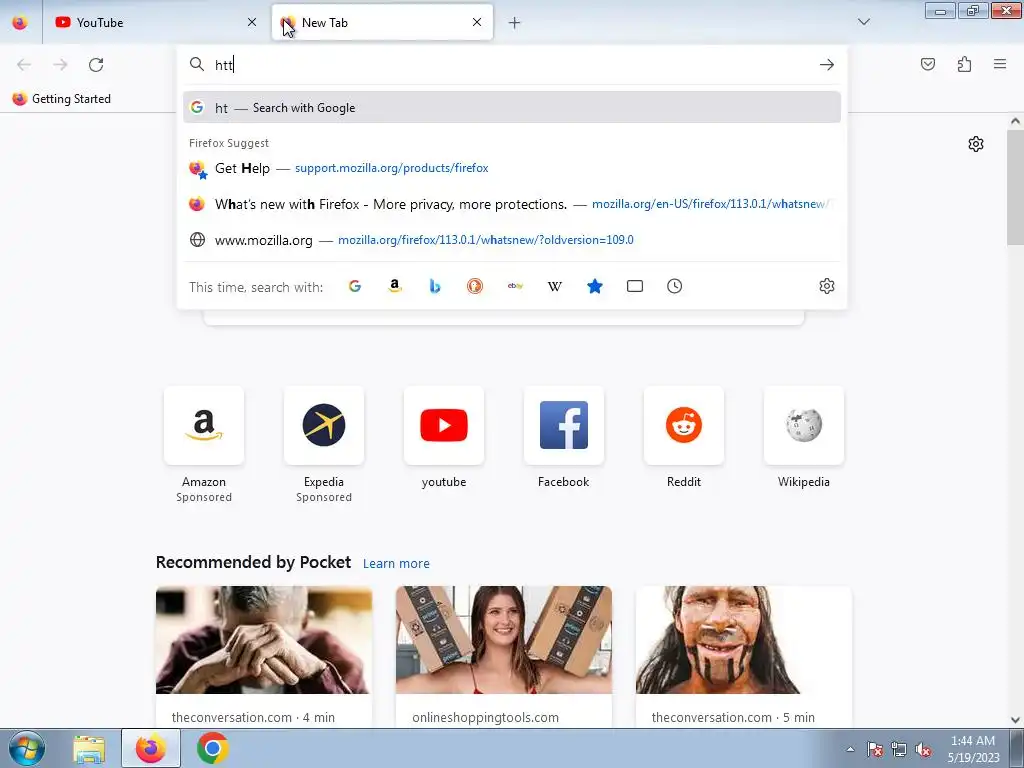Search this time with DuckDuckGo icon
This screenshot has height=768, width=1024.
(475, 286)
